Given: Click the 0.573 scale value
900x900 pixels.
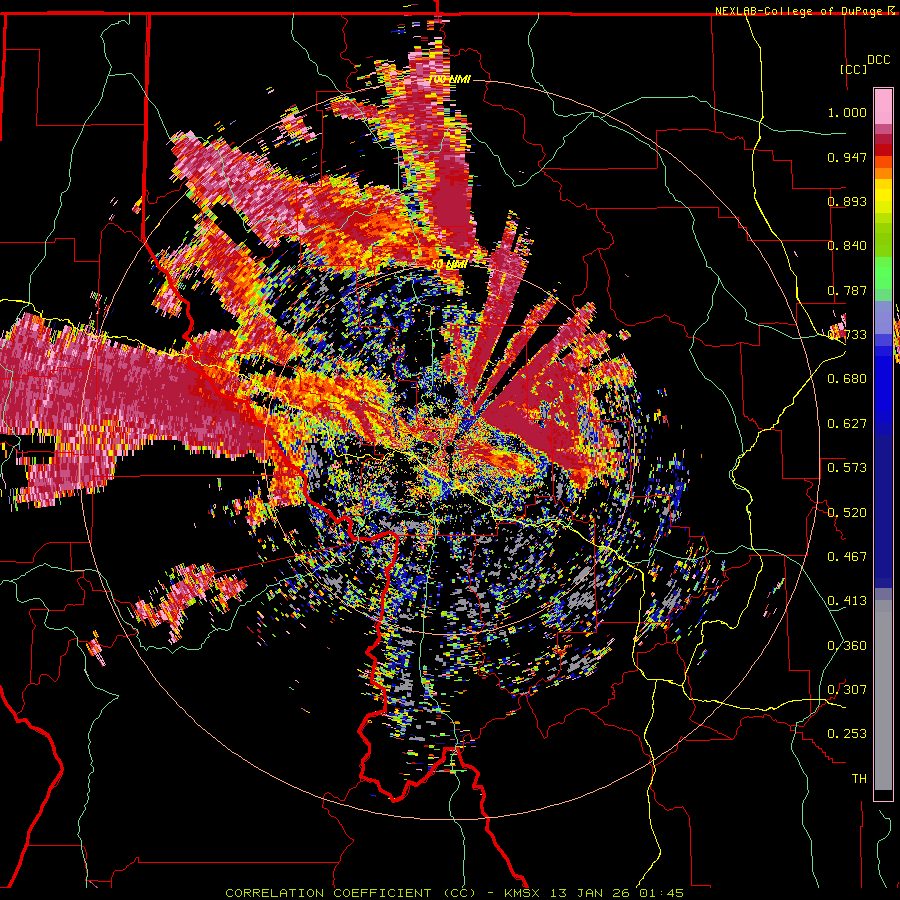Looking at the screenshot, I should click(x=847, y=468).
